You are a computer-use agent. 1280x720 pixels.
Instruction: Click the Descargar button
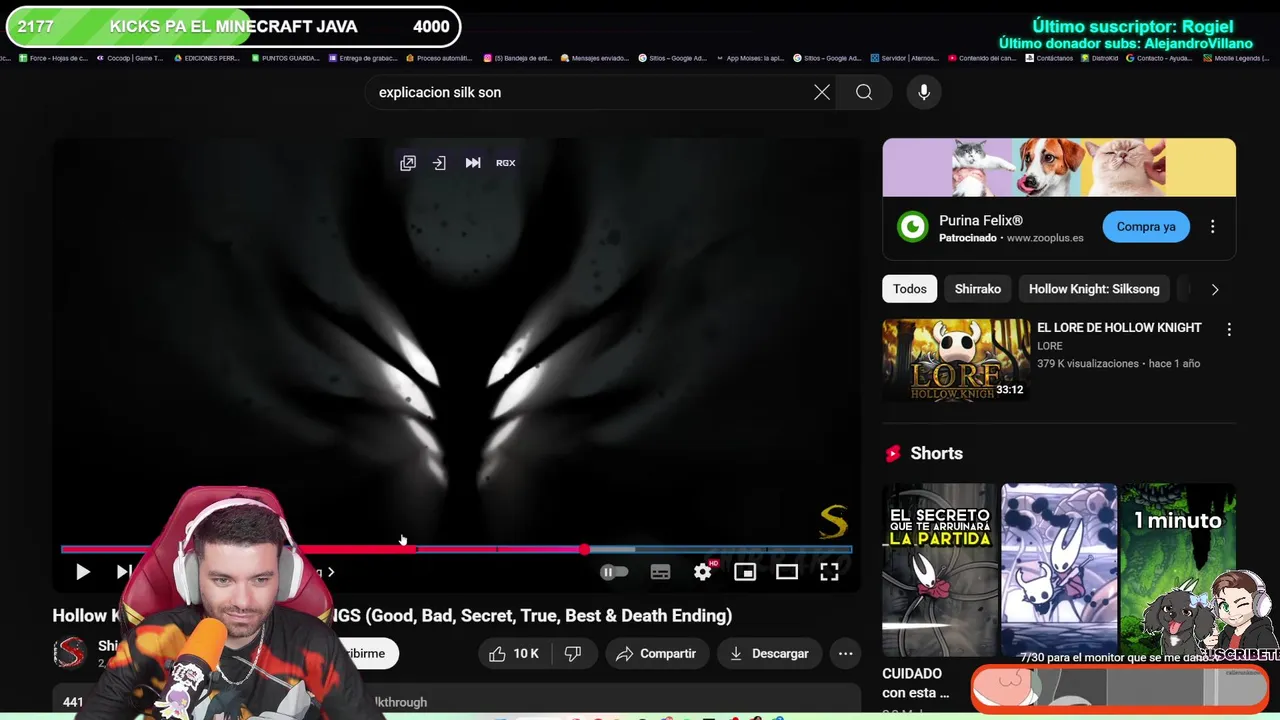point(769,654)
